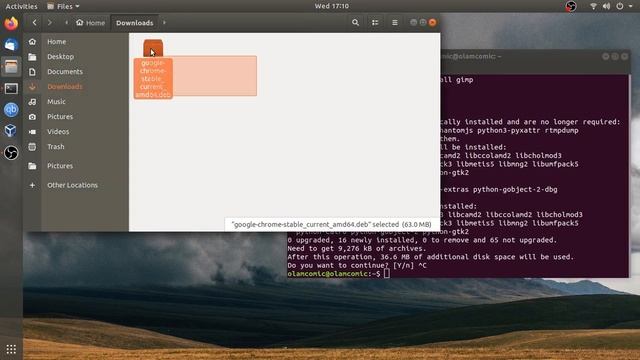This screenshot has width=640, height=360.
Task: Open Trash in the sidebar
Action: [x=56, y=147]
